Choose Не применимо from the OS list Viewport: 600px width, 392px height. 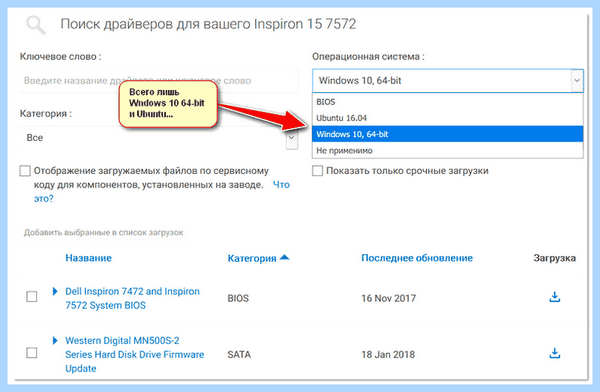coord(448,150)
